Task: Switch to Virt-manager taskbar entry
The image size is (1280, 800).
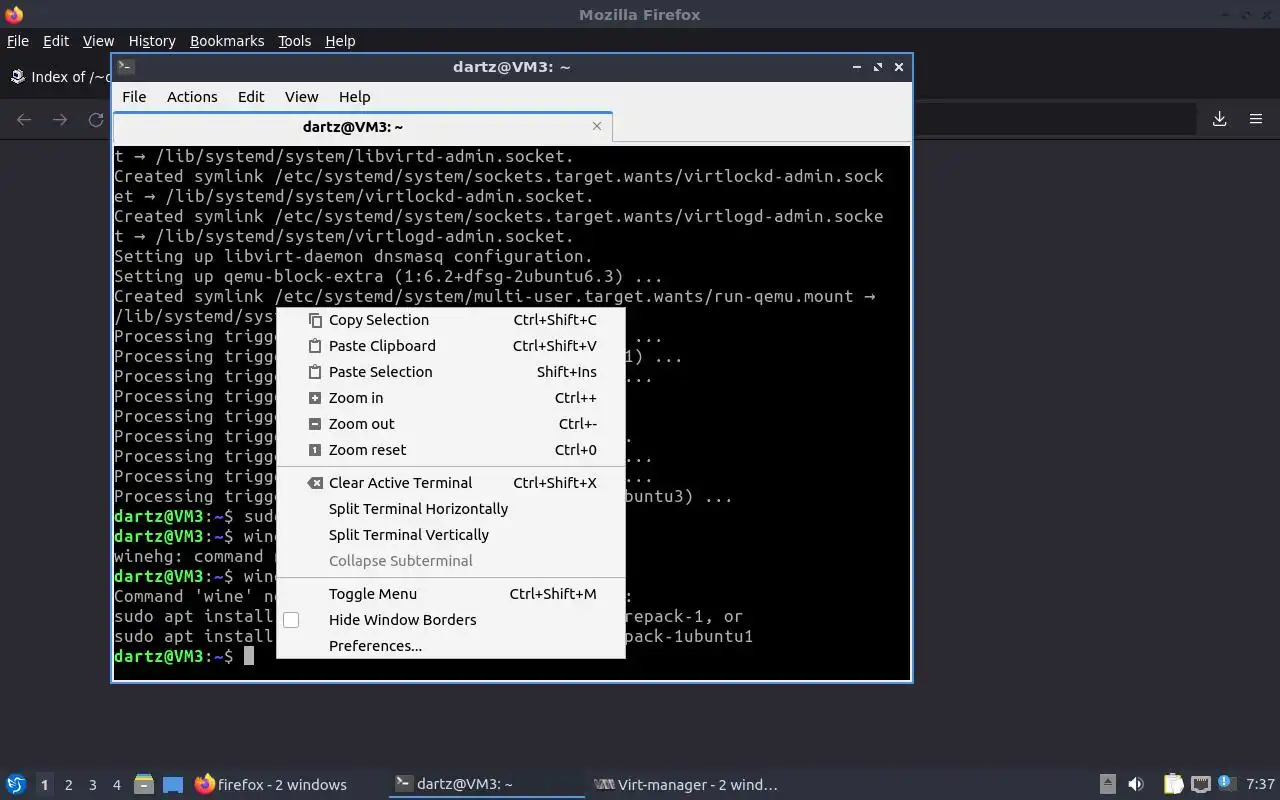Action: (x=685, y=785)
